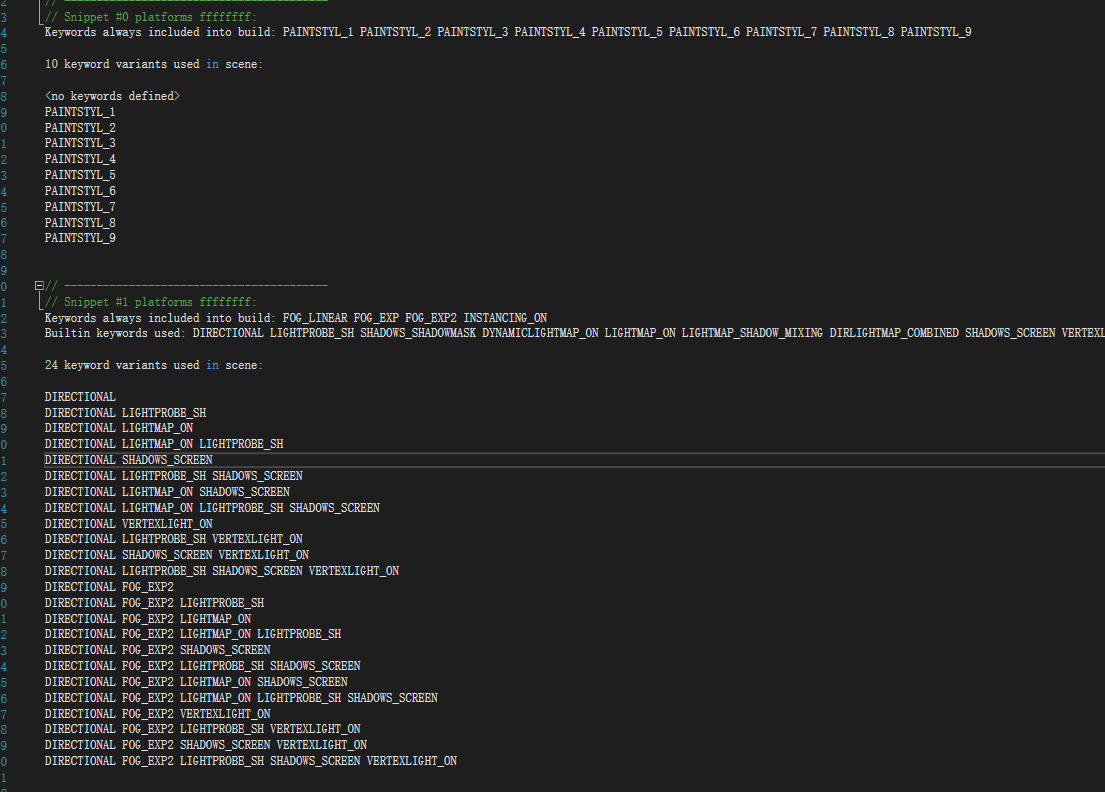Place cursor on the PAINTSTYL_9 keyword line

pyautogui.click(x=79, y=237)
